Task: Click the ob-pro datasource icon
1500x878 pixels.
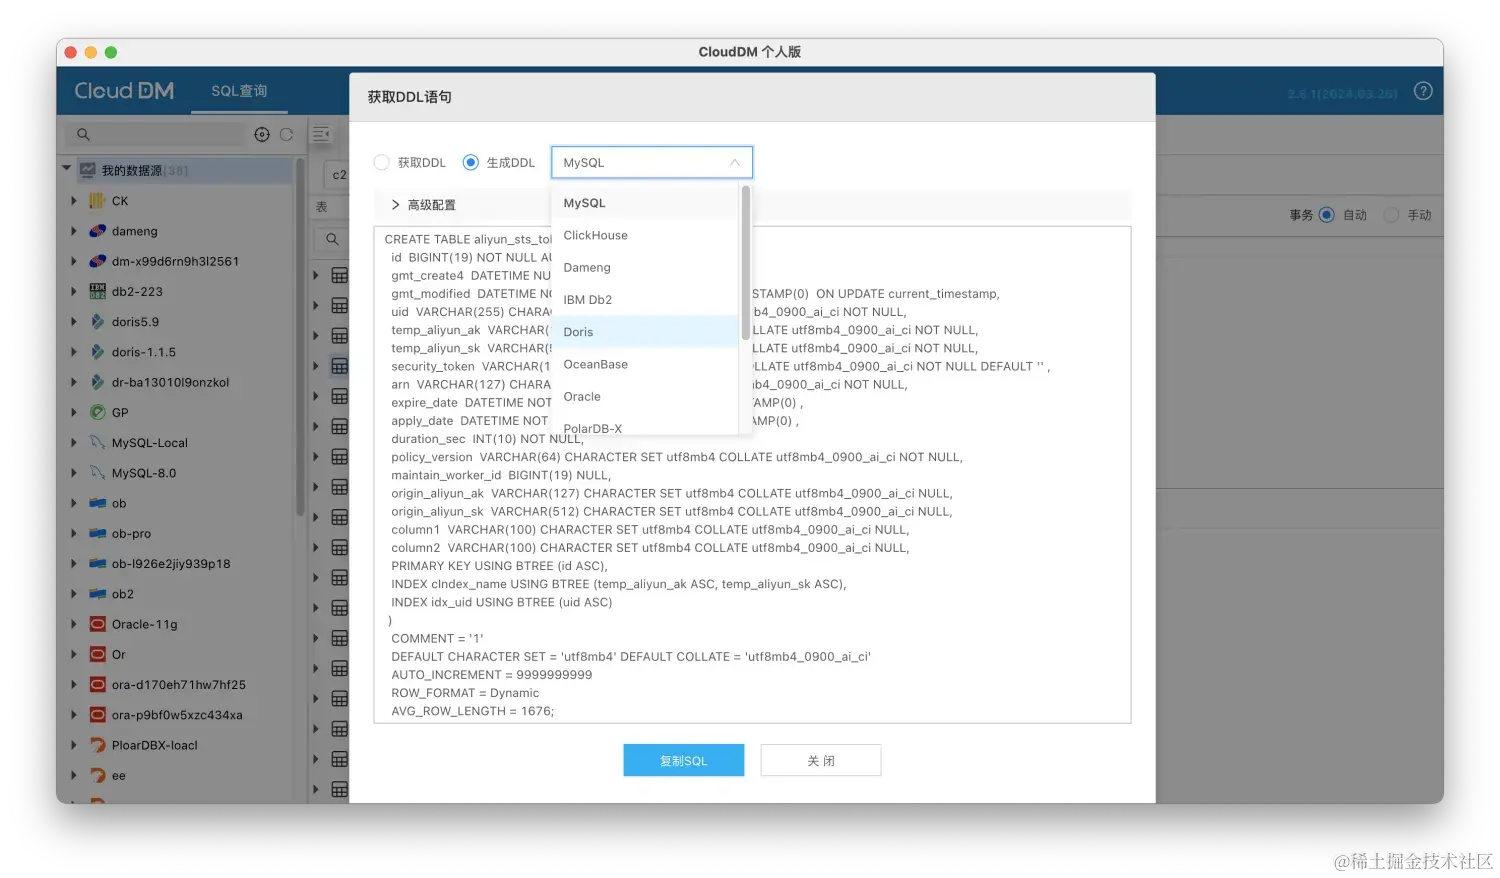Action: [97, 533]
